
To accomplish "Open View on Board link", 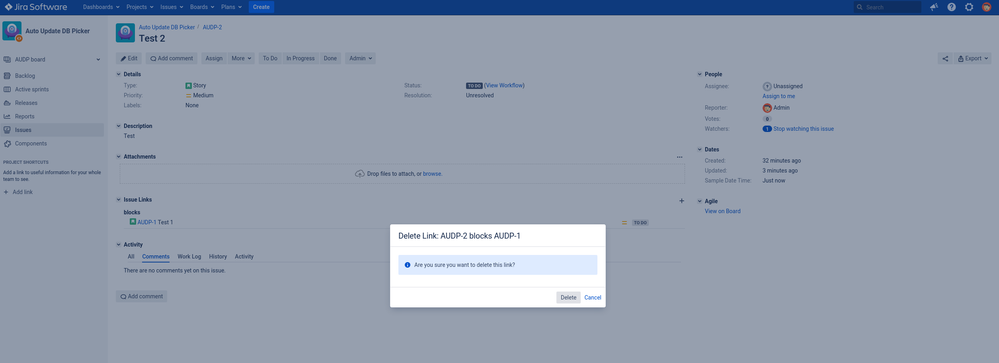I will tap(722, 211).
